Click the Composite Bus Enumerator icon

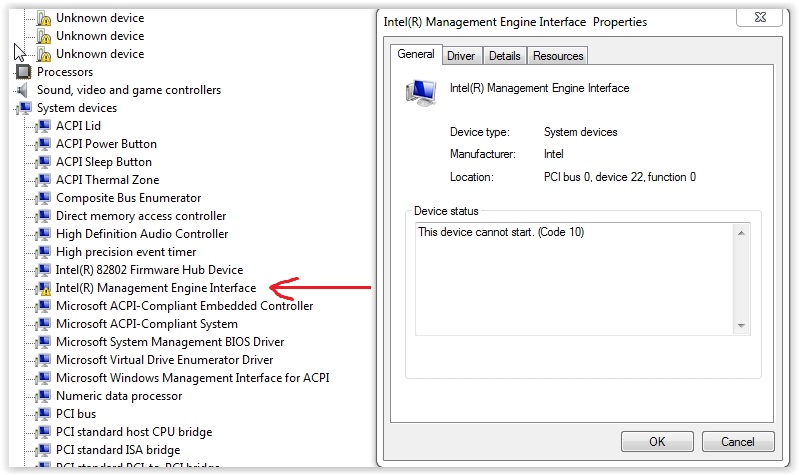44,198
